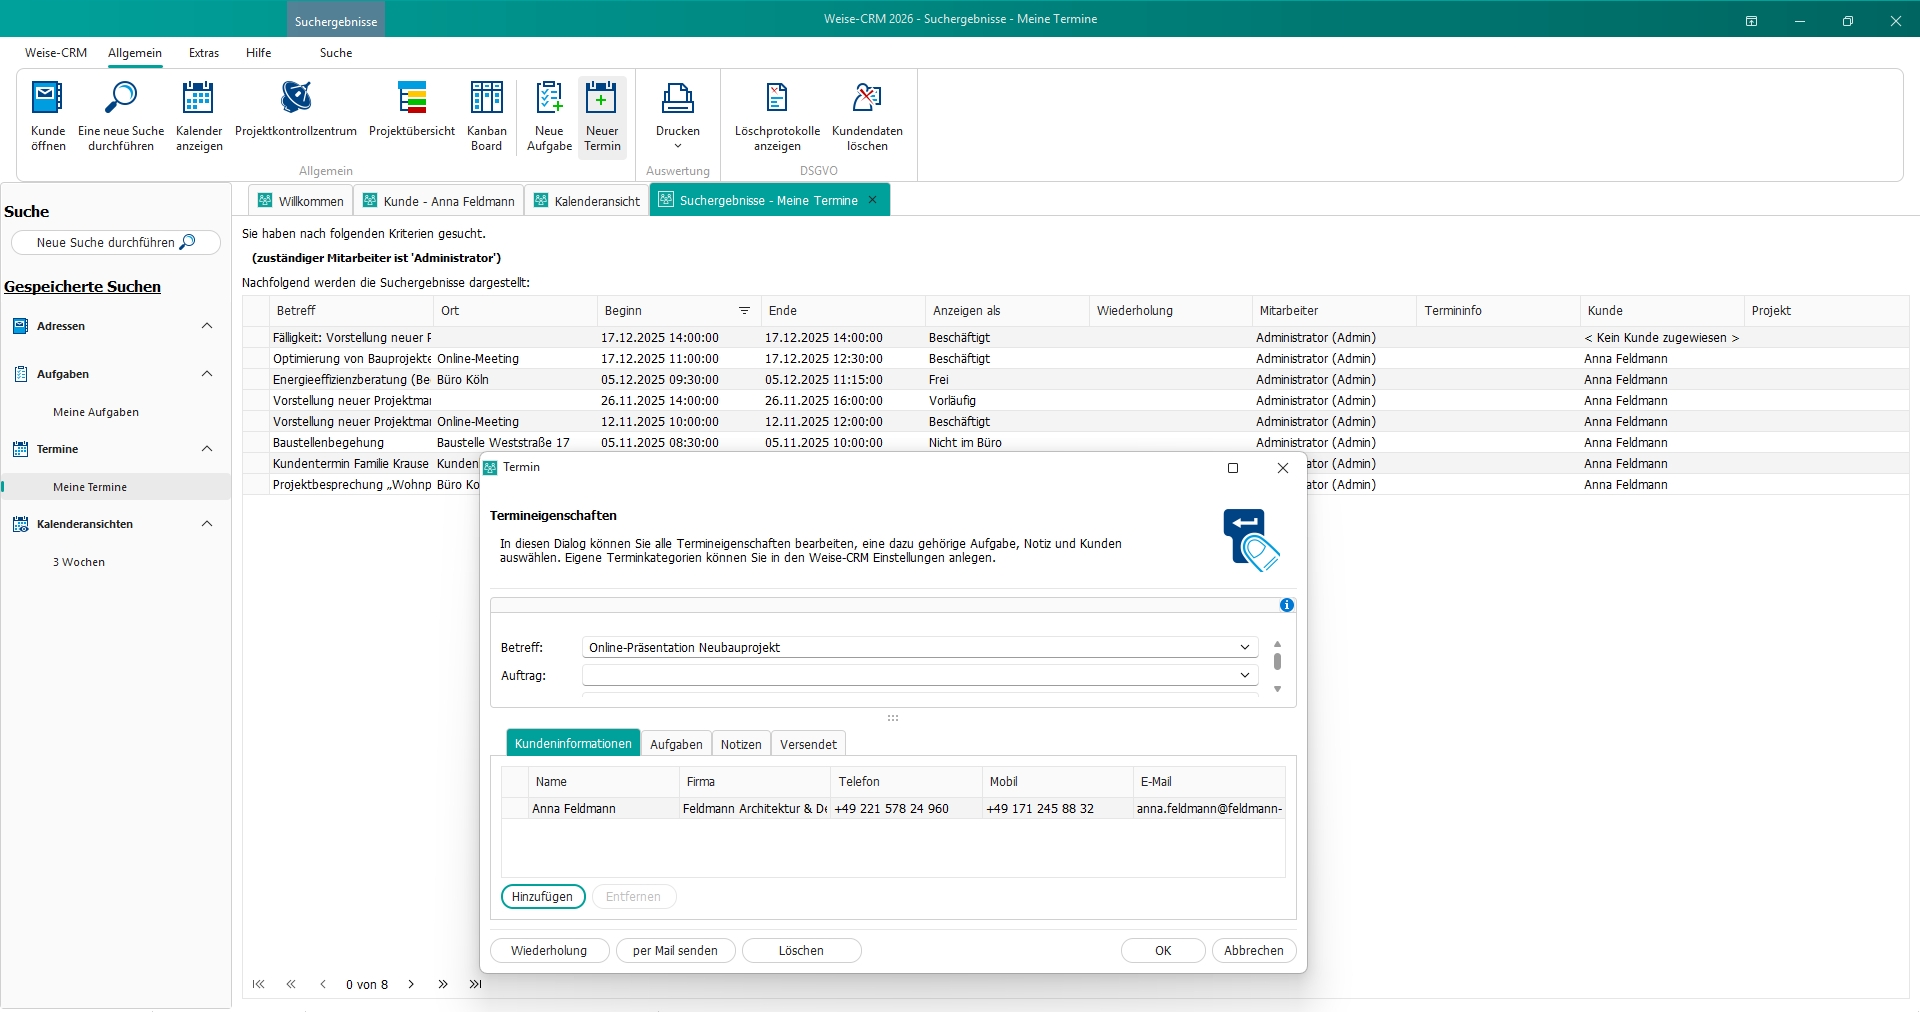The width and height of the screenshot is (1920, 1012).
Task: Open the Betreff dropdown in Termin dialog
Action: pos(1245,648)
